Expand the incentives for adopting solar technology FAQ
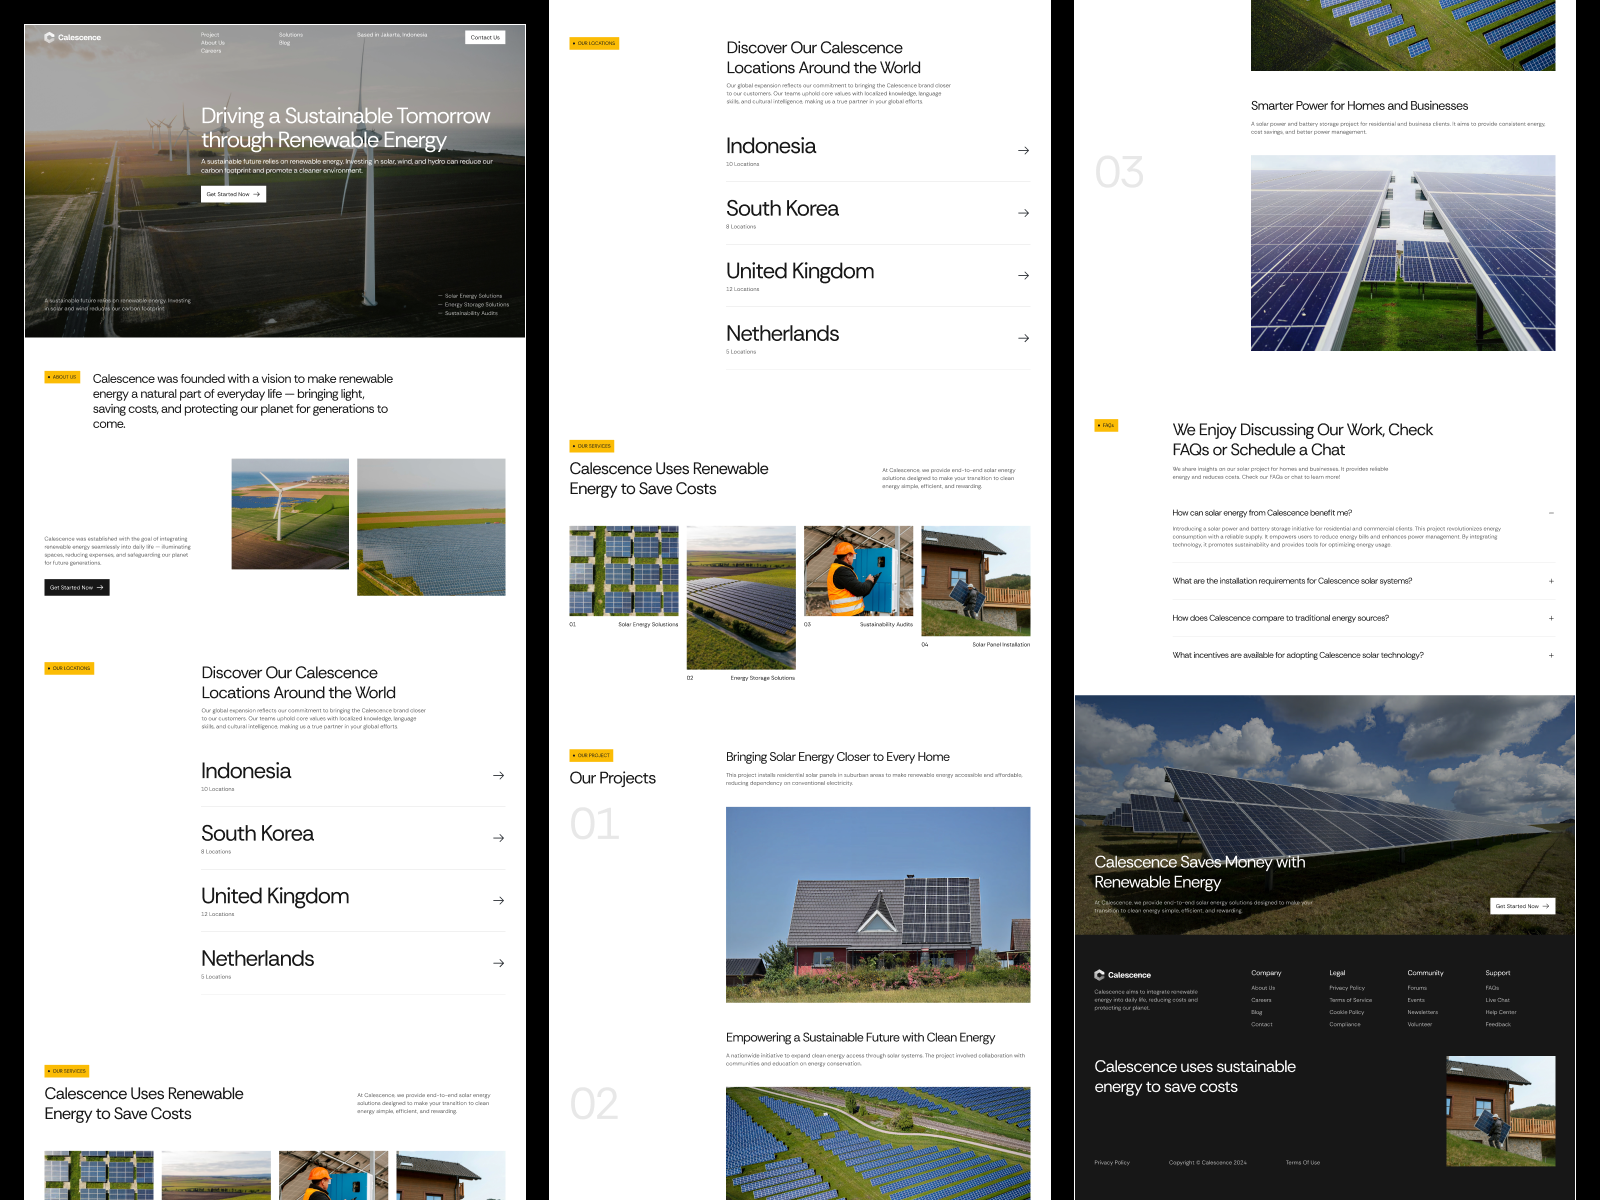This screenshot has width=1600, height=1200. (x=1551, y=656)
